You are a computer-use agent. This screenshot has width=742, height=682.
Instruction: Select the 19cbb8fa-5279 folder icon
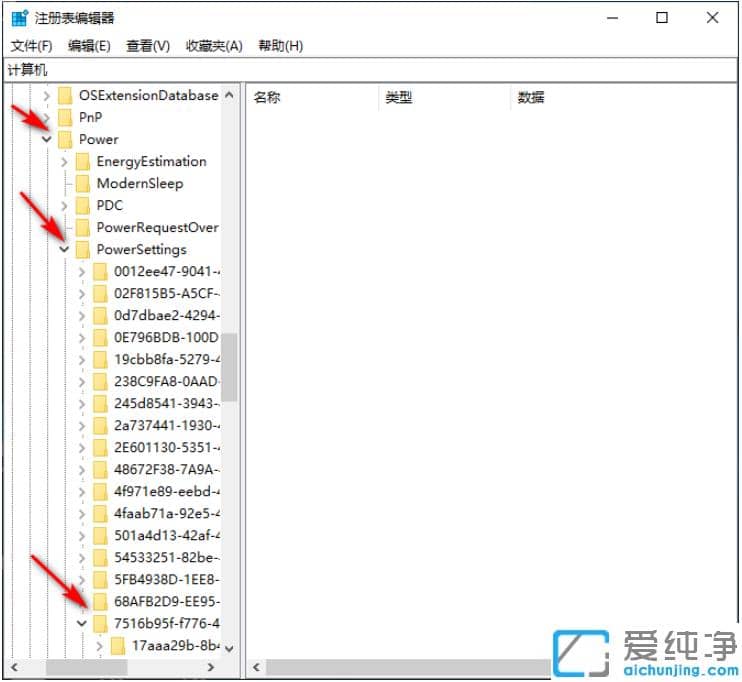pos(100,359)
